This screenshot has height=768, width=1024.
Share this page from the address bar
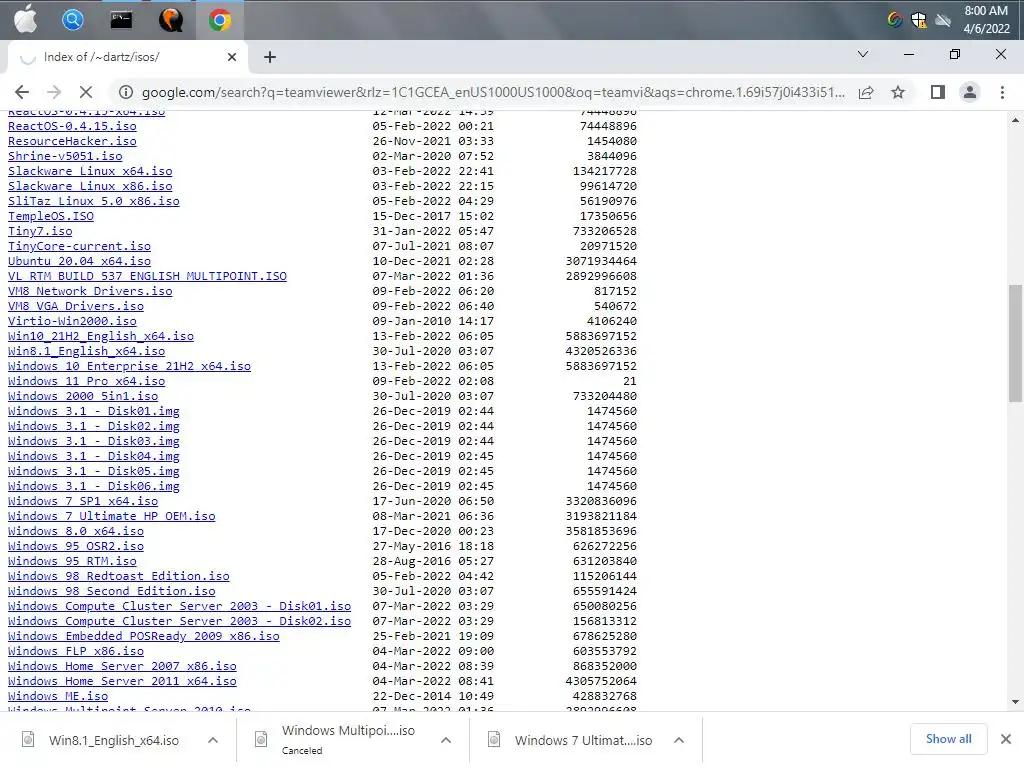(x=866, y=92)
